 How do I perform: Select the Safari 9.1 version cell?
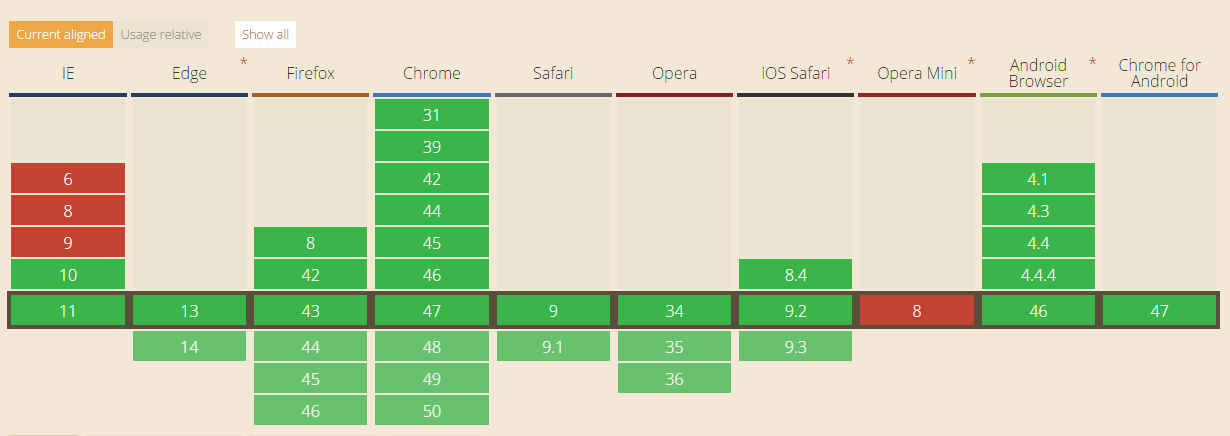[553, 346]
